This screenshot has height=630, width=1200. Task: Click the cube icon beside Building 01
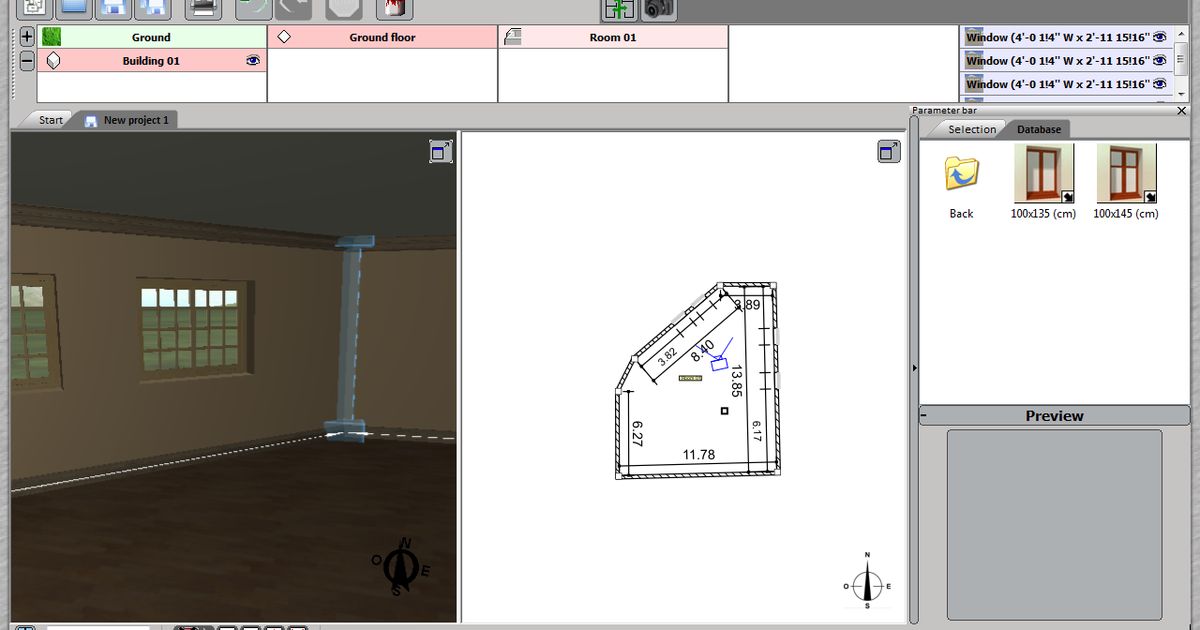point(54,61)
